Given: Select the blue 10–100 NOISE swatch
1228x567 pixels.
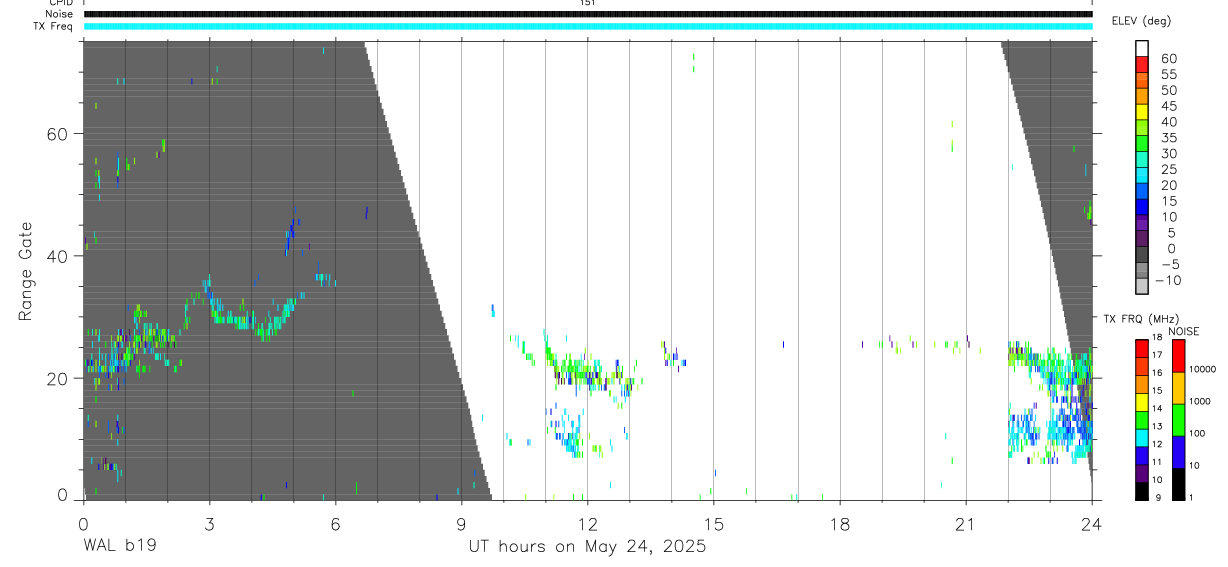Looking at the screenshot, I should point(1179,452).
